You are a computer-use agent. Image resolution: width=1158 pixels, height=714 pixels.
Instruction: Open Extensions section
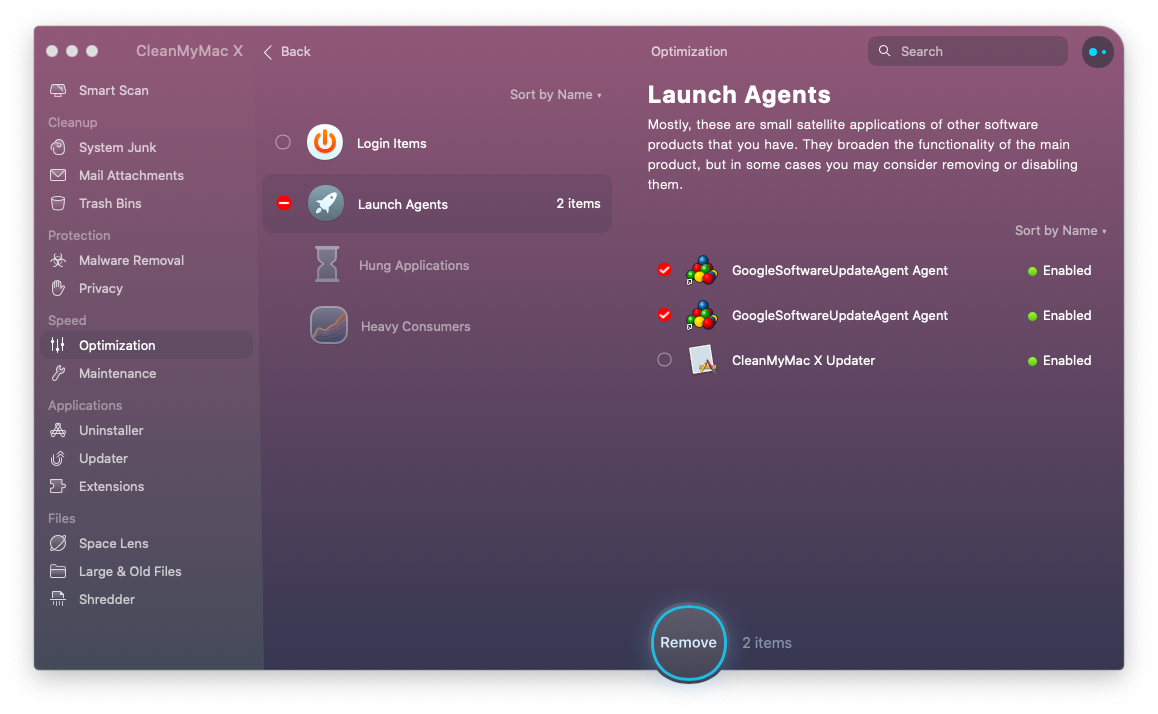[112, 486]
